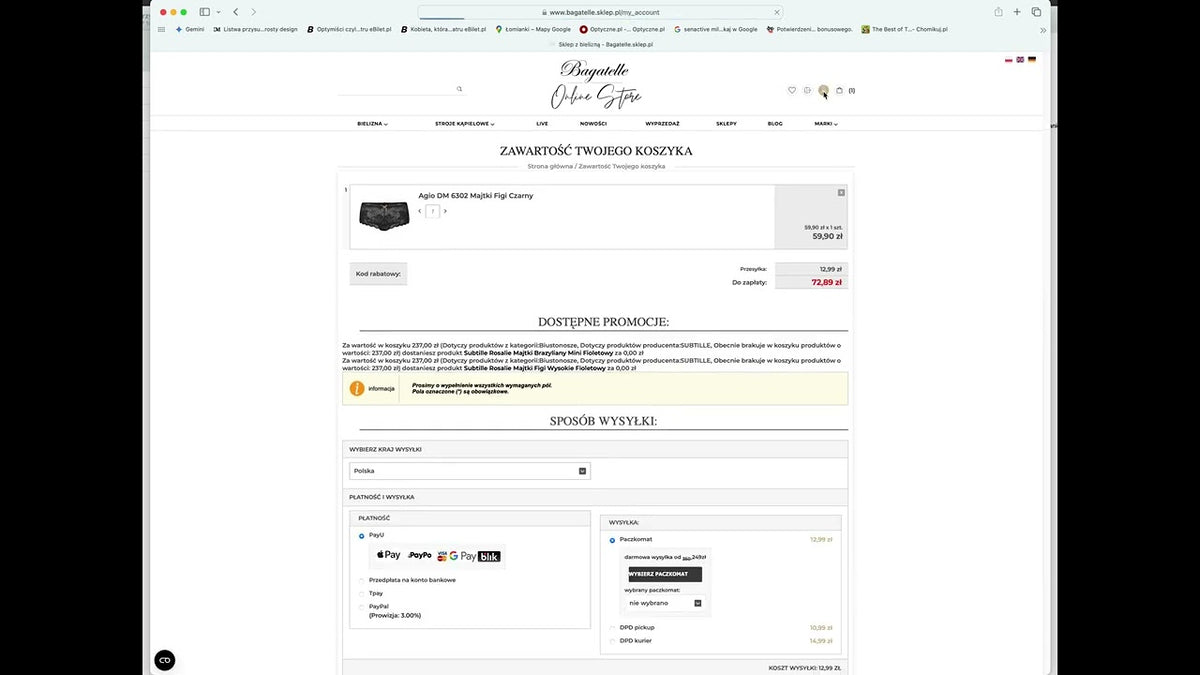This screenshot has width=1200, height=675.
Task: Open a new tab with plus icon
Action: point(1017,12)
